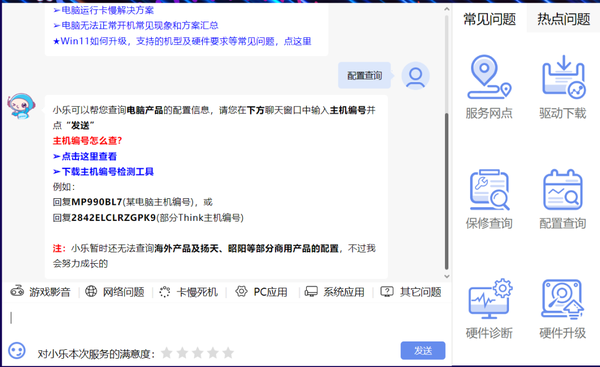Viewport: 600px width, 367px height.
Task: Rate service two stars
Action: click(182, 352)
